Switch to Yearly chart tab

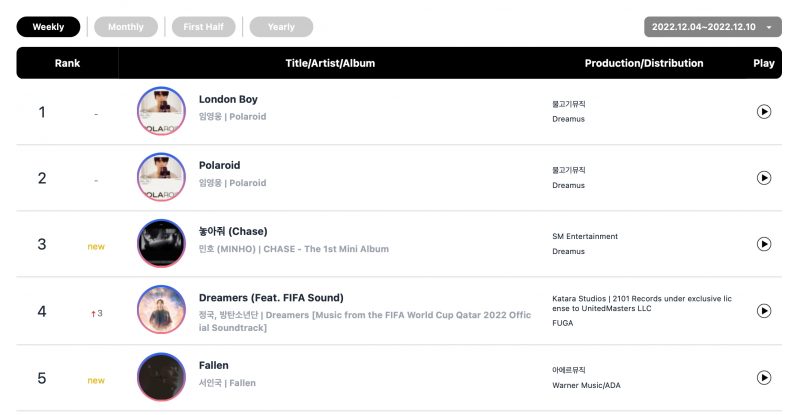(x=281, y=27)
